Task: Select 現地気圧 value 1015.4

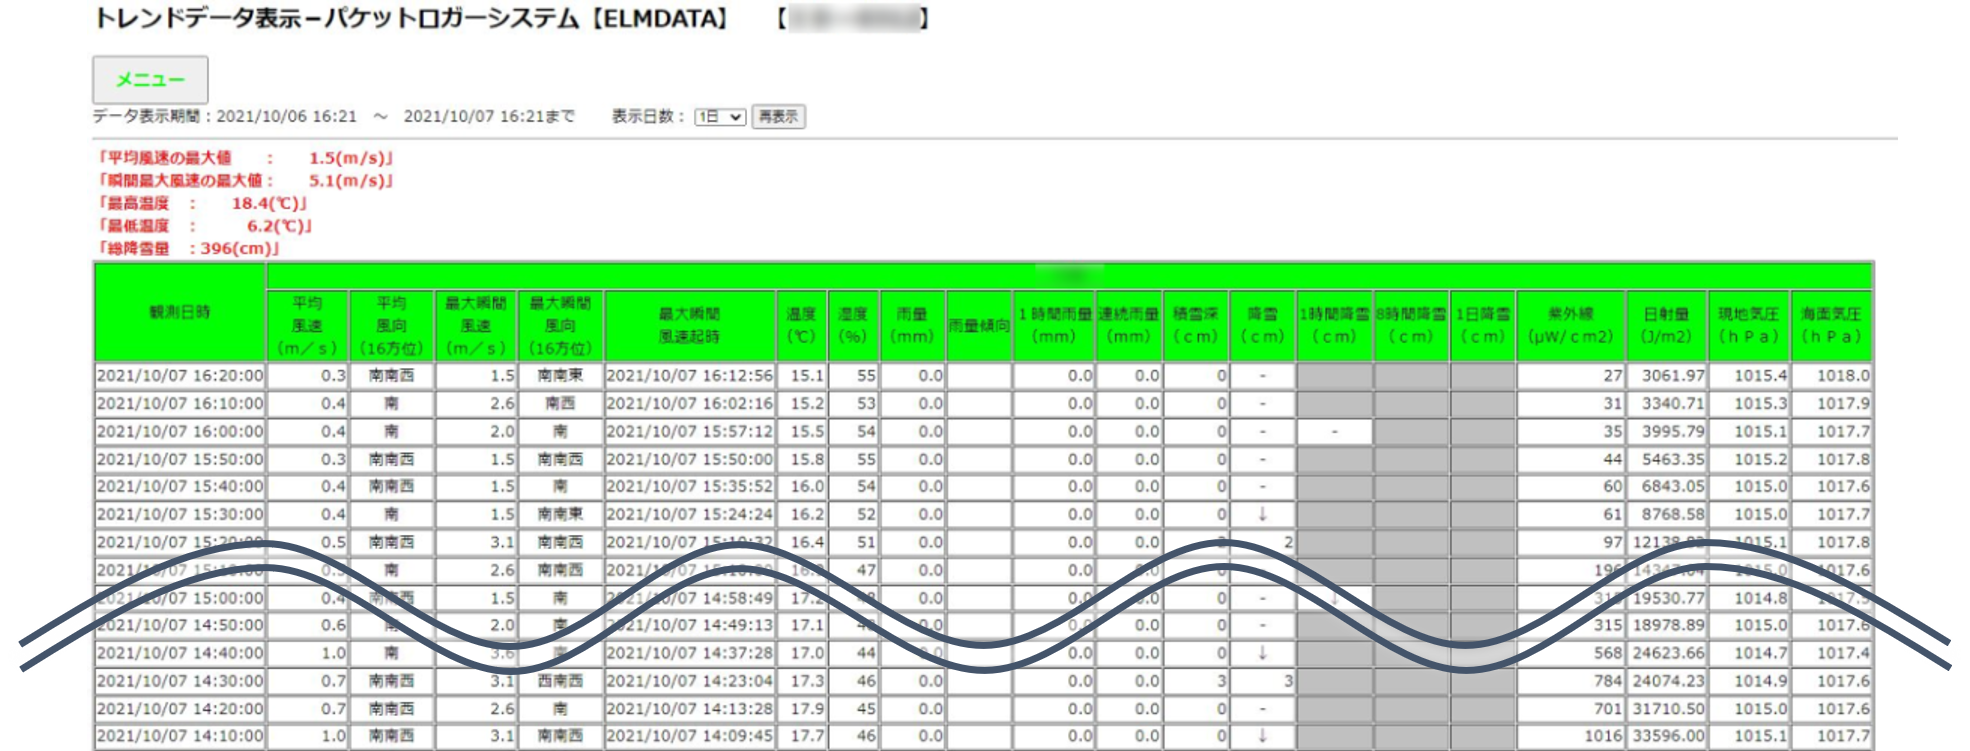Action: (1748, 376)
